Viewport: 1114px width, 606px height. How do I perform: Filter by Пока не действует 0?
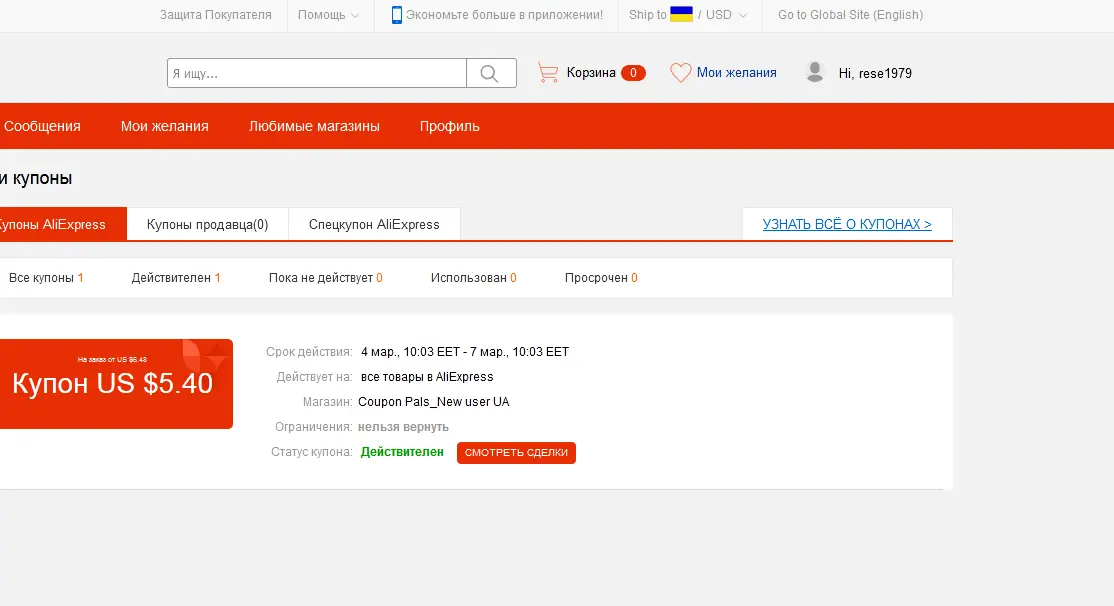point(325,278)
